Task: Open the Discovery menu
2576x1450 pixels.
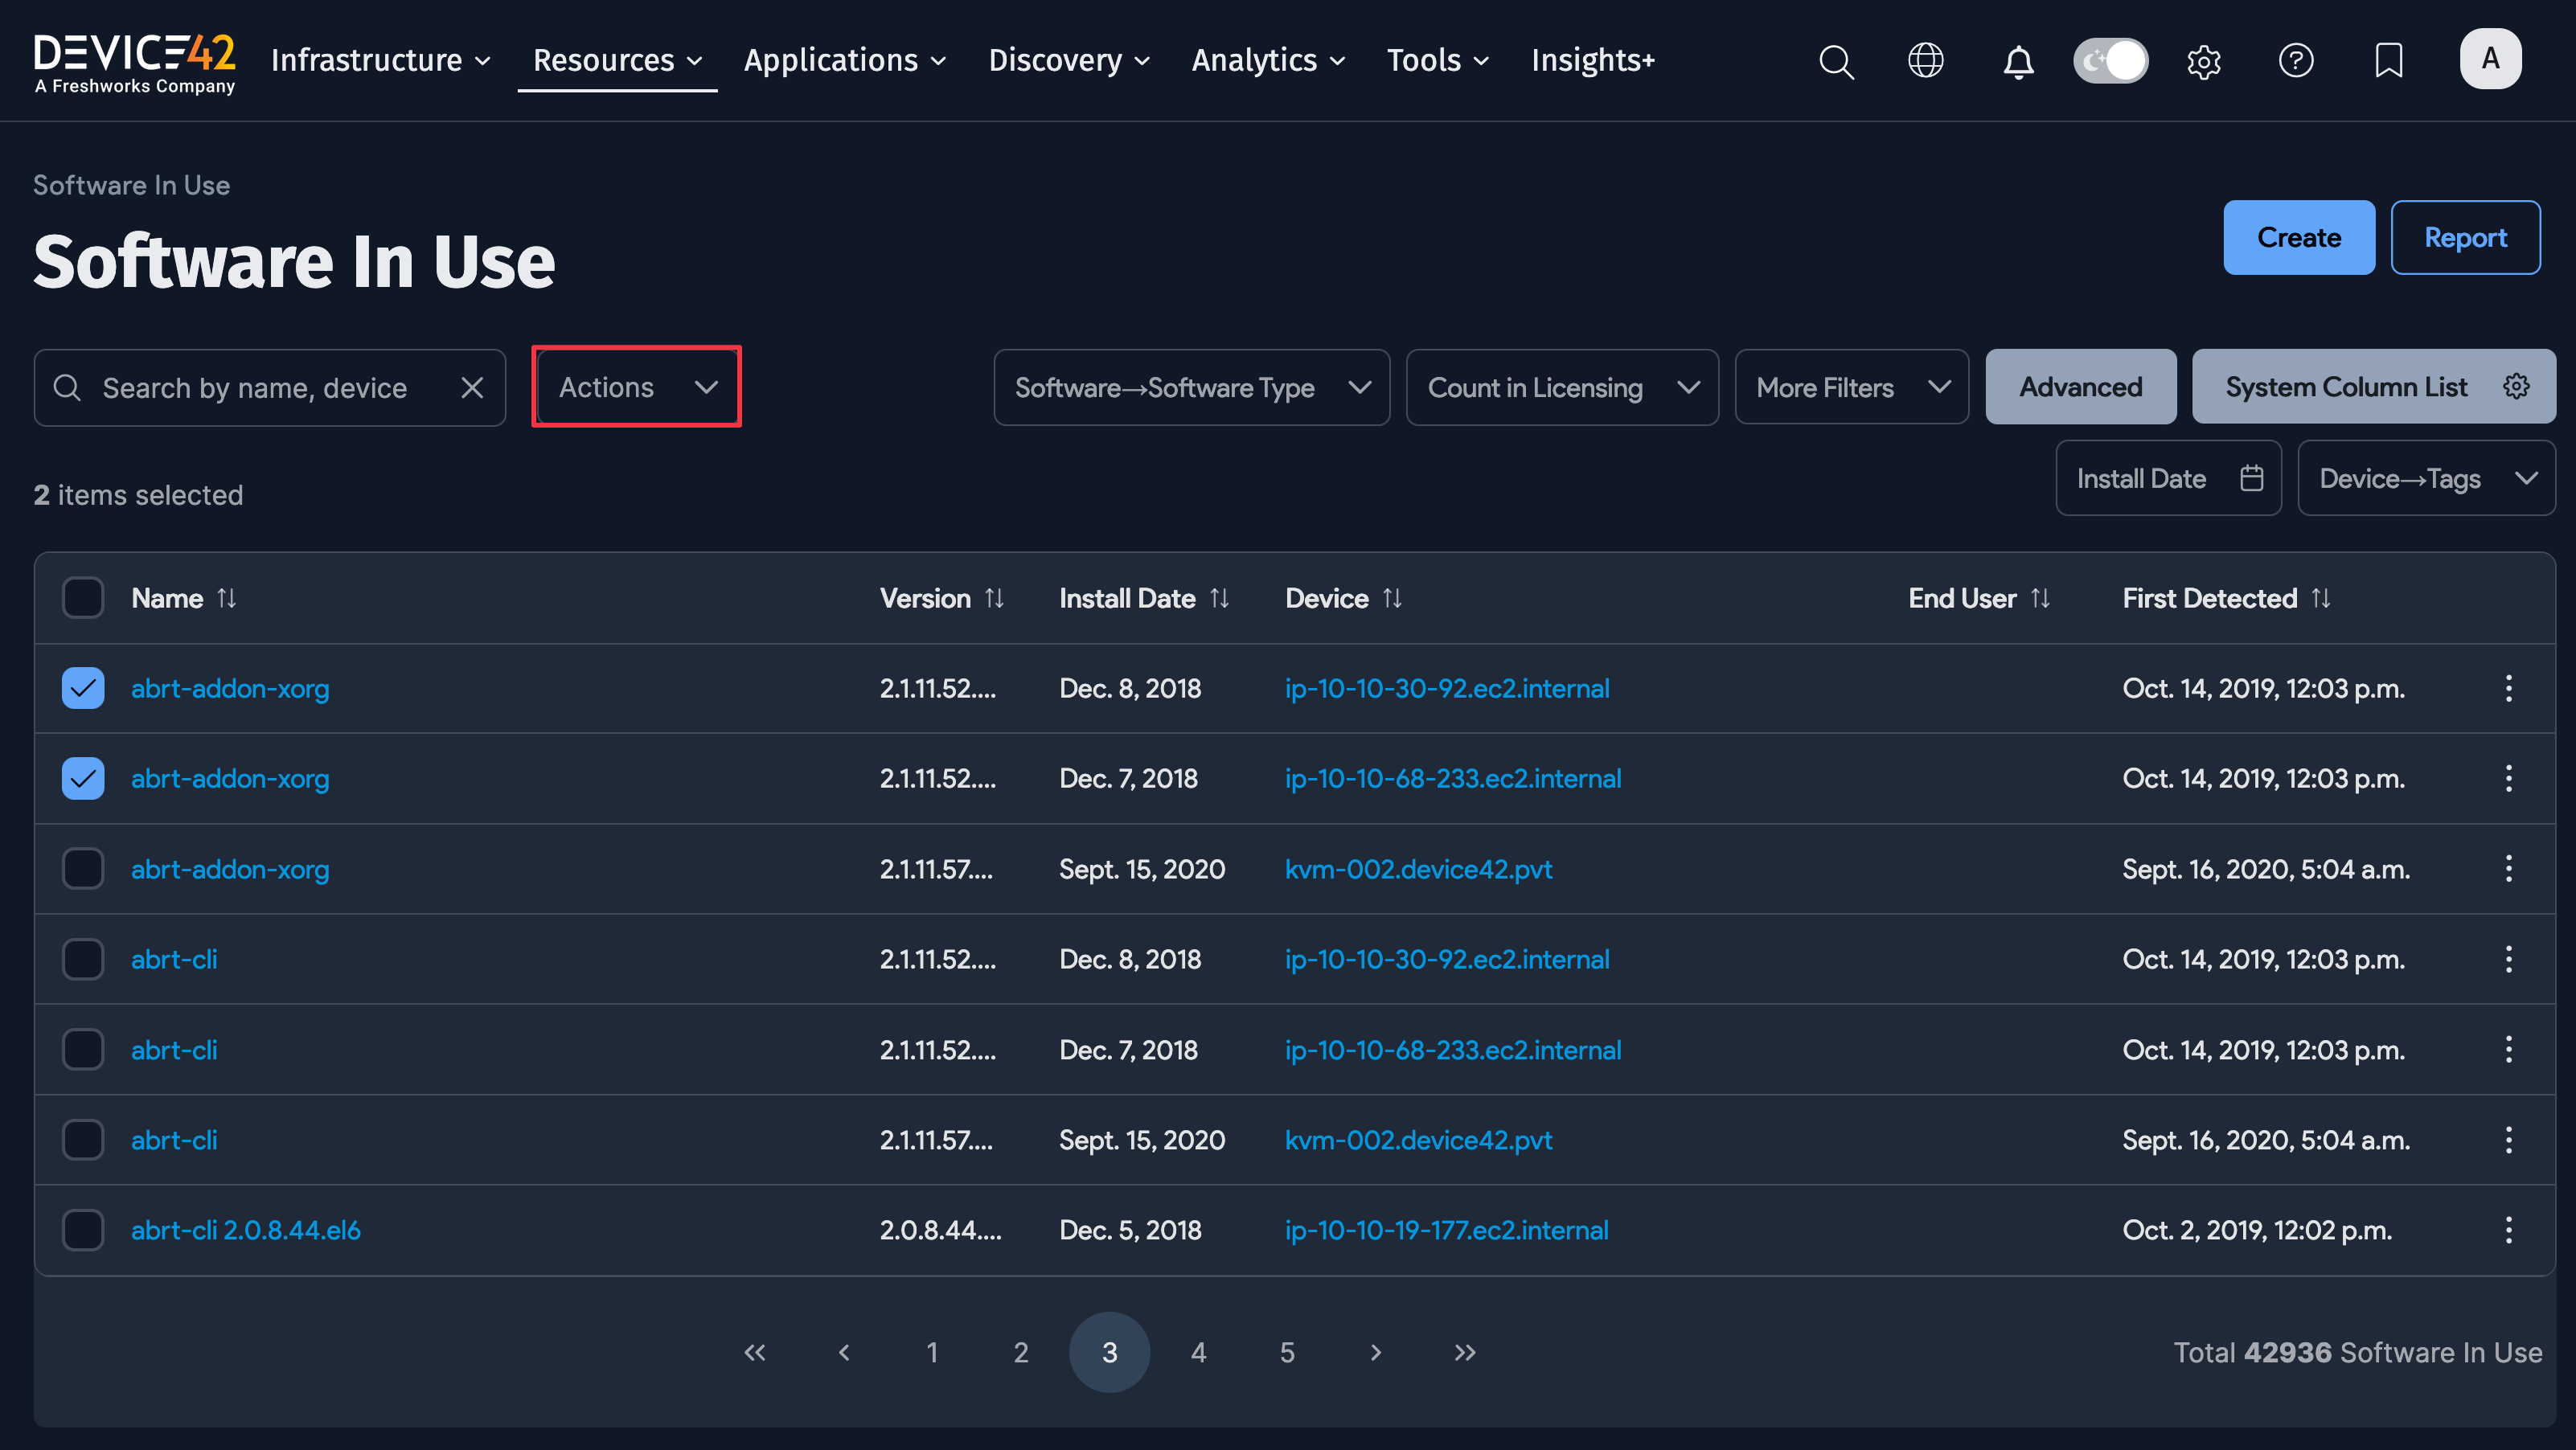Action: (x=1068, y=61)
